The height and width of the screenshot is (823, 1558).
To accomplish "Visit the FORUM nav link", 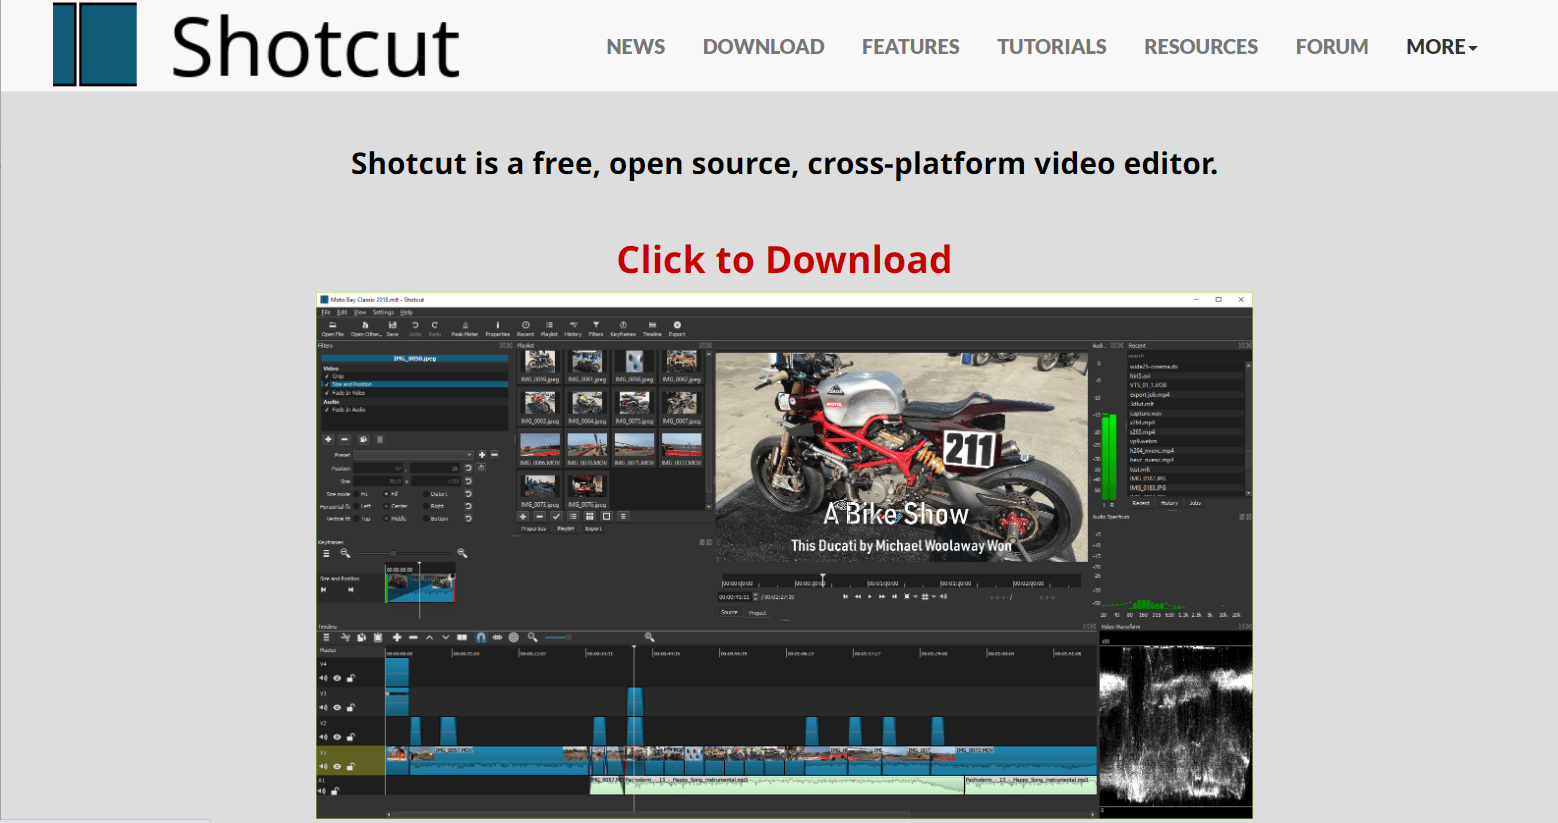I will [x=1332, y=47].
